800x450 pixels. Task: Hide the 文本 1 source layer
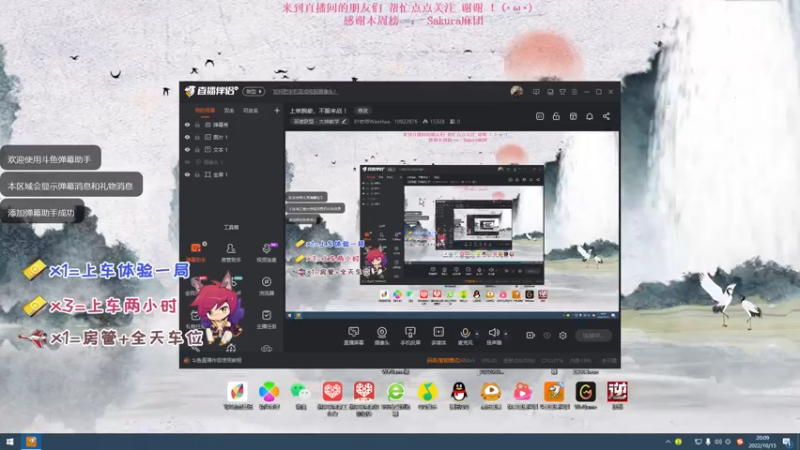tap(187, 149)
